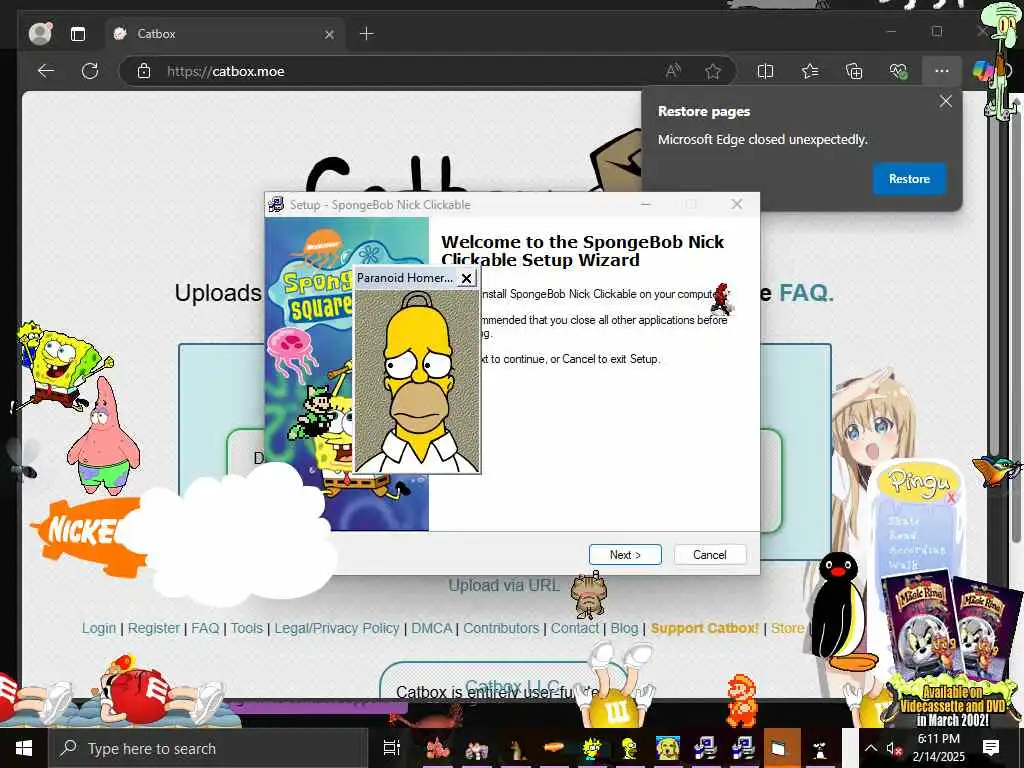This screenshot has height=768, width=1024.
Task: Click the Homer Simpson taskbar icon
Action: coord(630,748)
